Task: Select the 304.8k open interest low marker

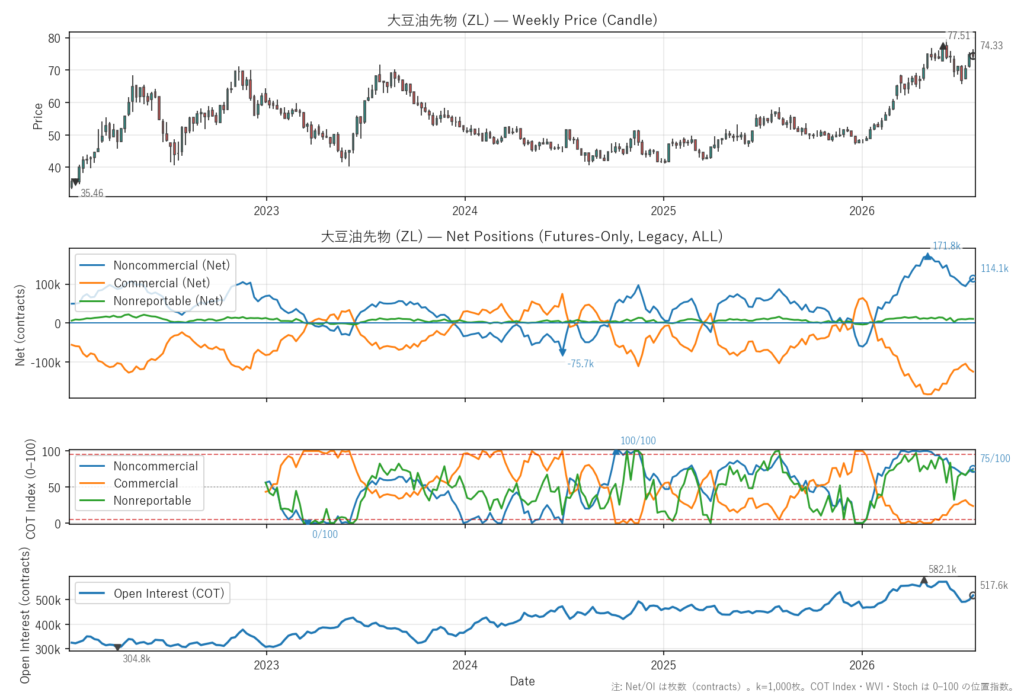Action: click(x=118, y=647)
